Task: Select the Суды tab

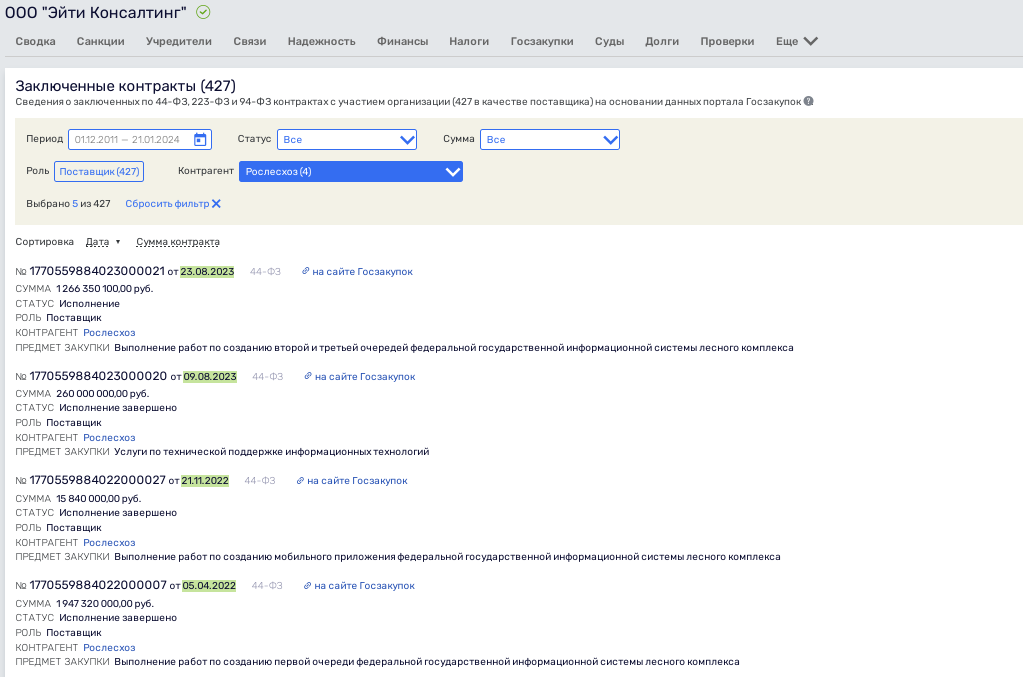Action: tap(609, 41)
